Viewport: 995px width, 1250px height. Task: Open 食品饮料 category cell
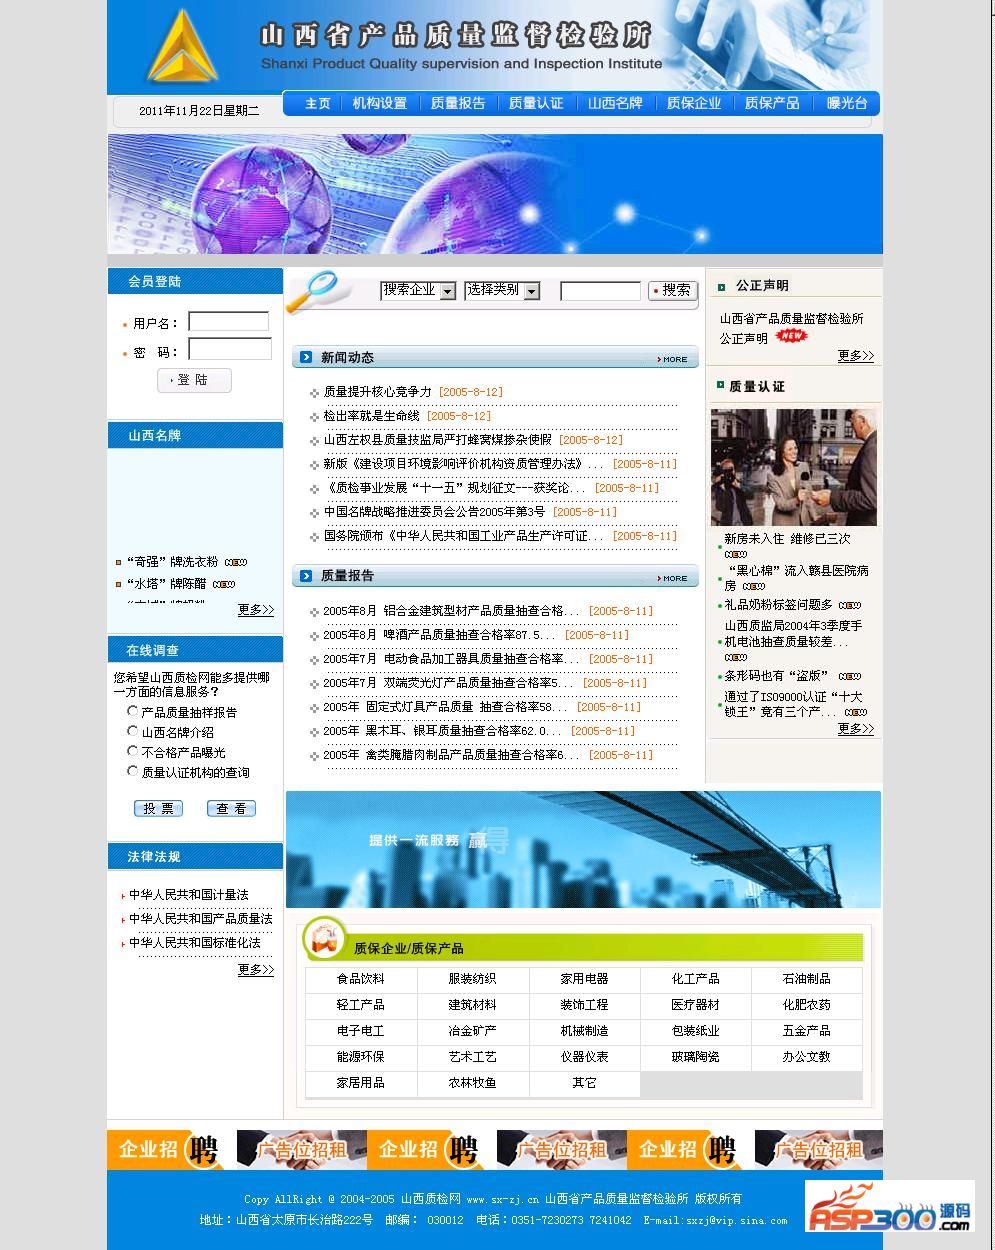point(360,979)
